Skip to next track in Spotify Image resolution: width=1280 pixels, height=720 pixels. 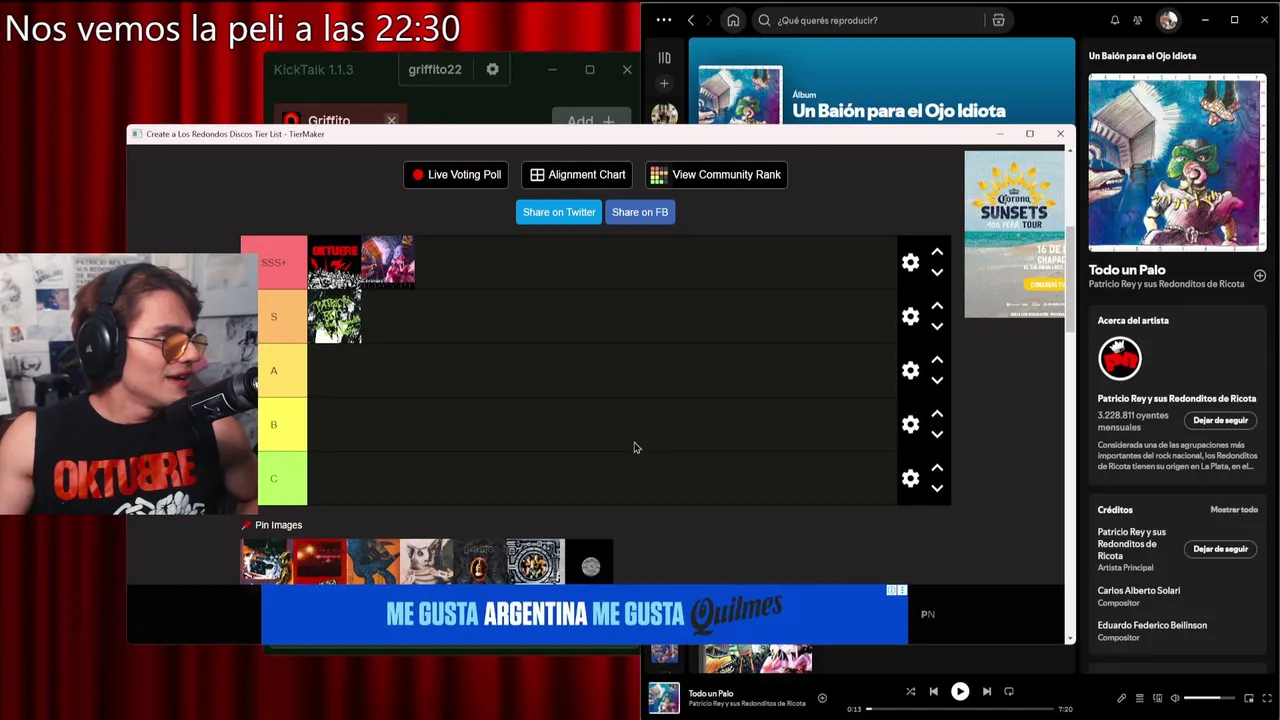pyautogui.click(x=987, y=691)
